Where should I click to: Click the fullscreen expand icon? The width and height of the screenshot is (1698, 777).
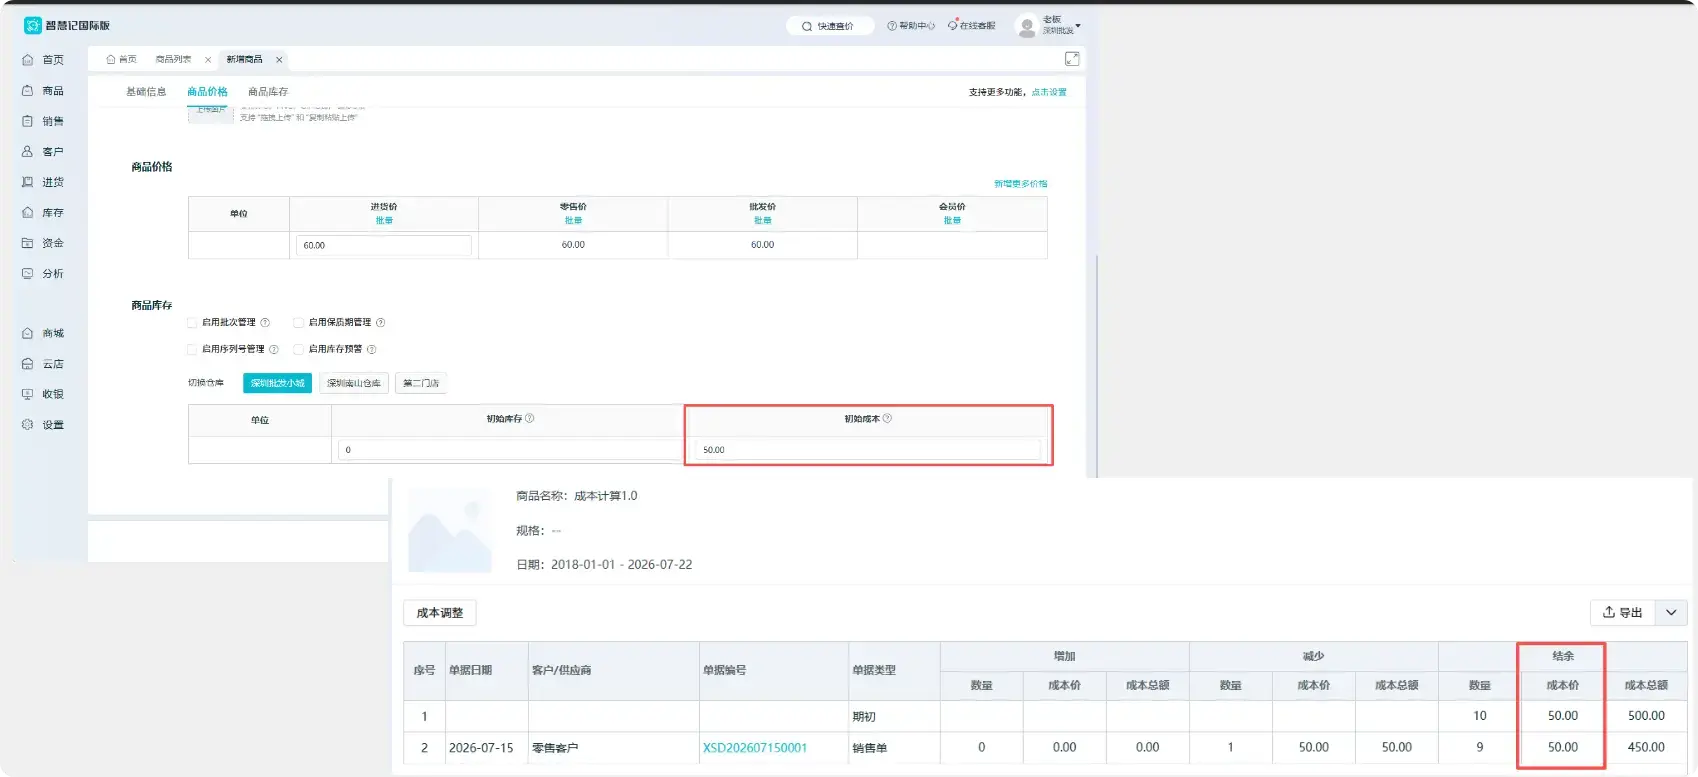point(1072,59)
